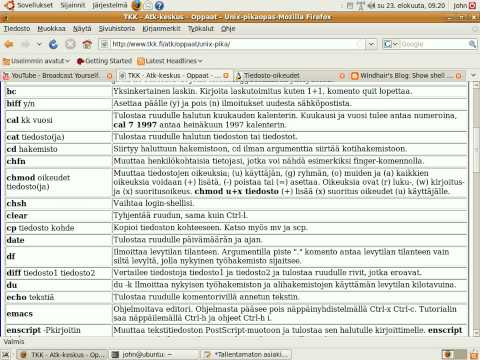Switch to the Windhair's Blog tab
The width and height of the screenshot is (480, 360).
point(402,76)
